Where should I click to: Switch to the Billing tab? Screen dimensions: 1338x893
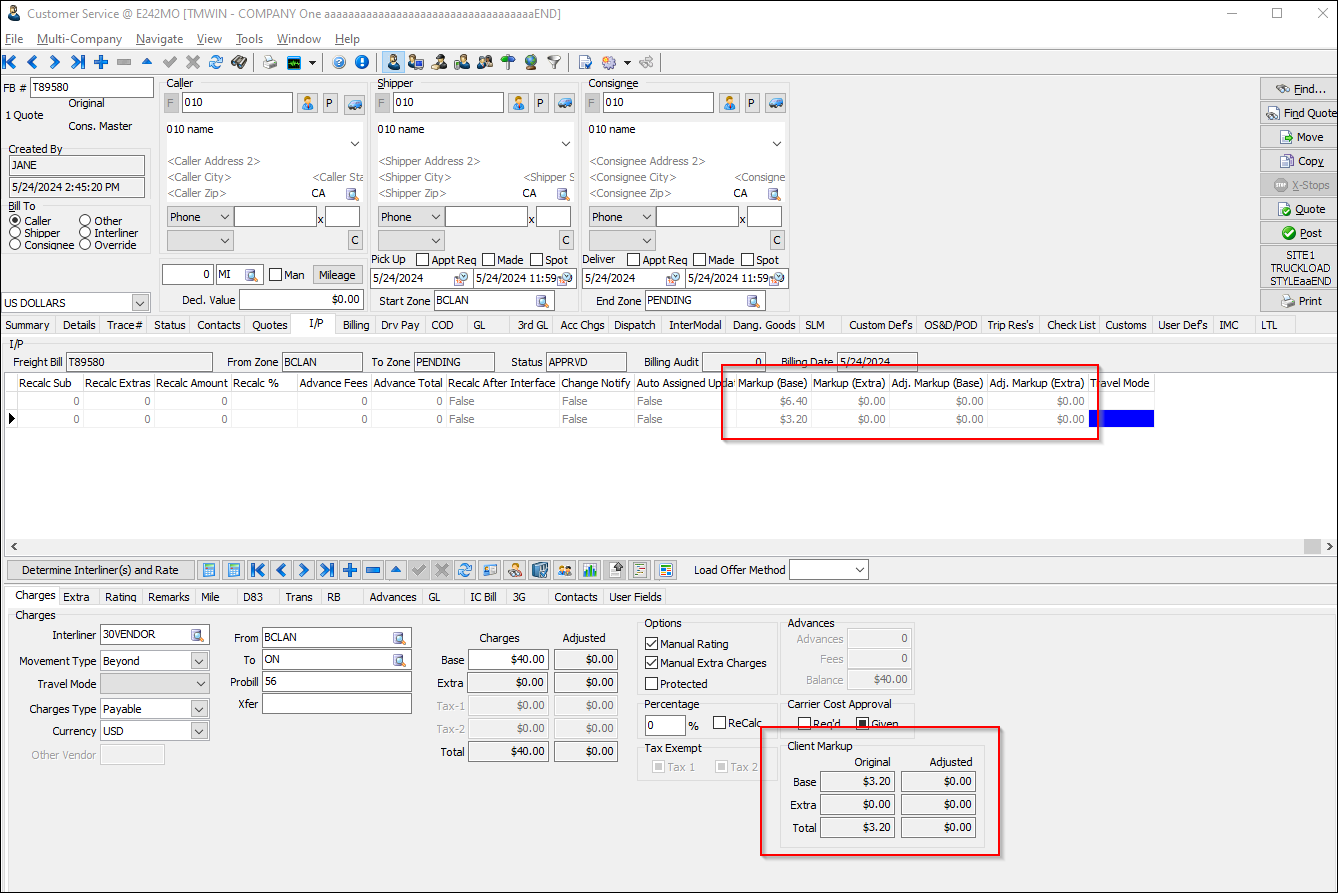[x=356, y=325]
